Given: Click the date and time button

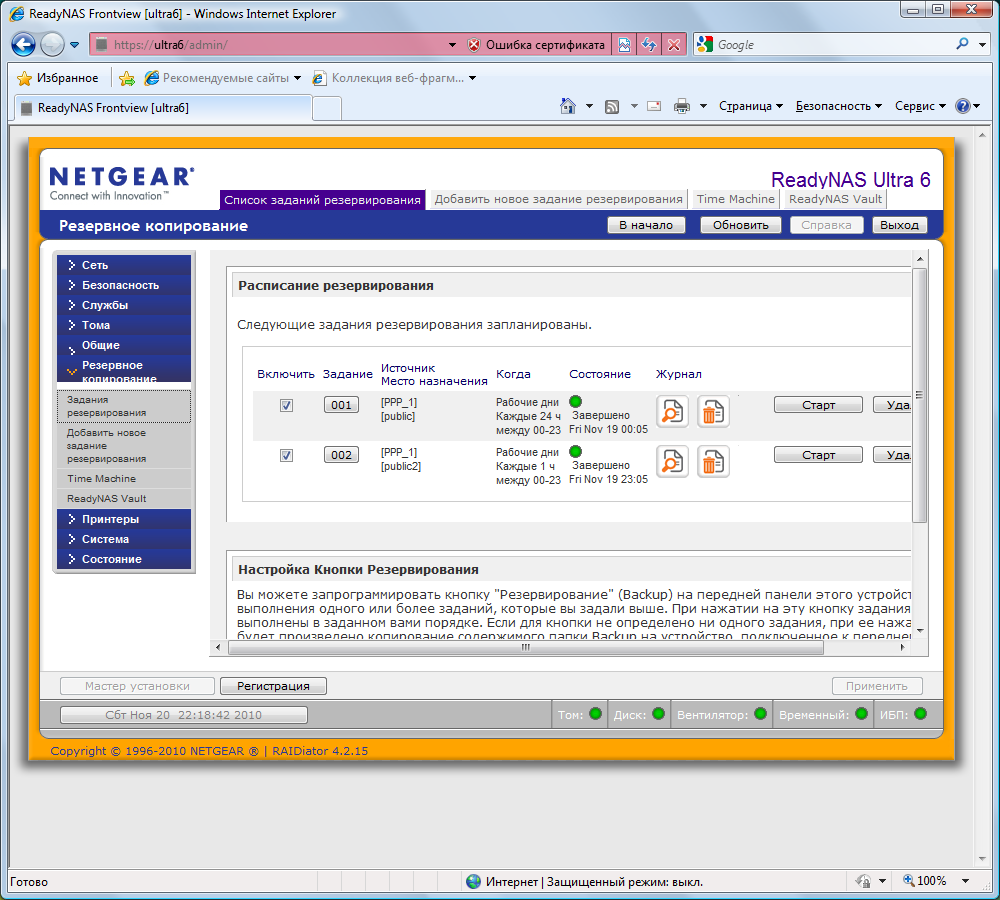Looking at the screenshot, I should pyautogui.click(x=184, y=715).
